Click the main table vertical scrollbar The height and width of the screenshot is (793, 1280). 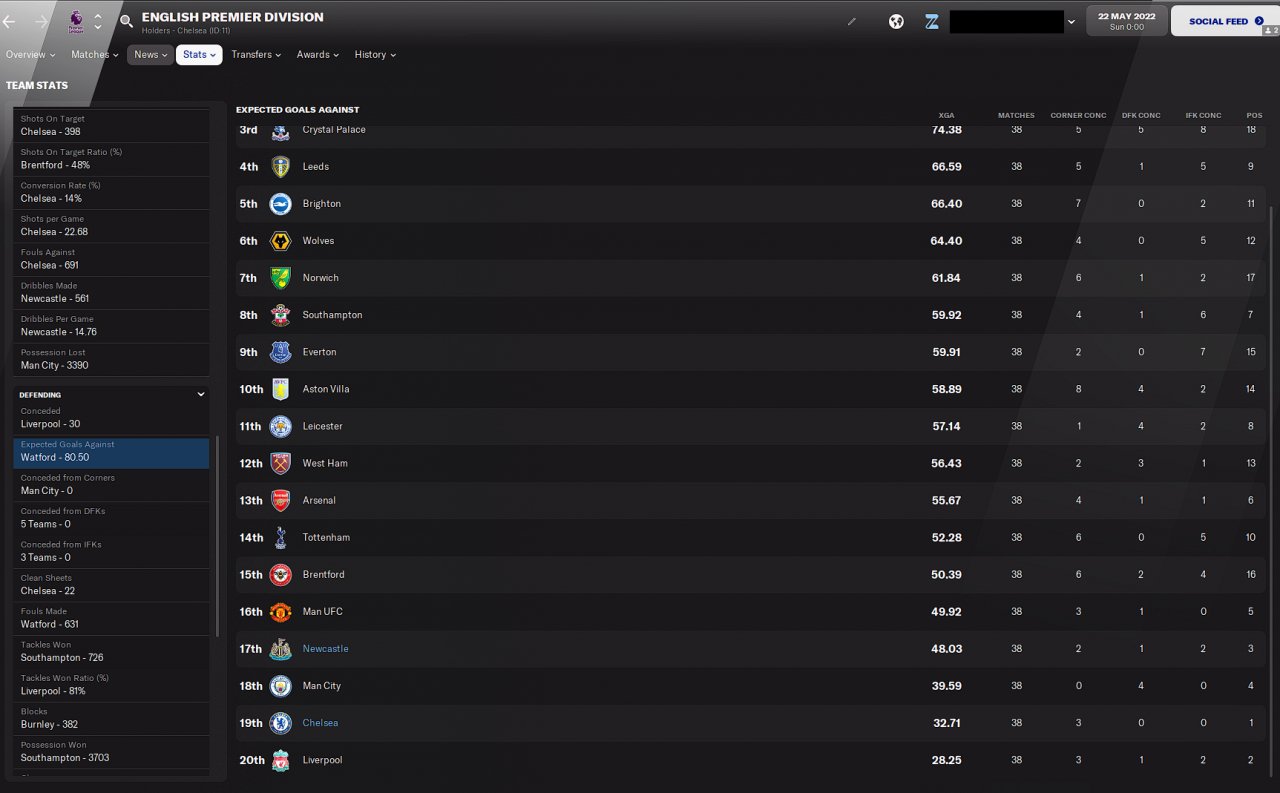[1271, 490]
